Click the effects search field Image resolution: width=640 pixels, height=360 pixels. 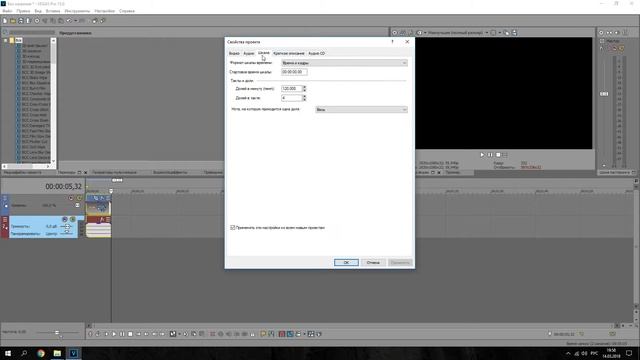coord(32,33)
